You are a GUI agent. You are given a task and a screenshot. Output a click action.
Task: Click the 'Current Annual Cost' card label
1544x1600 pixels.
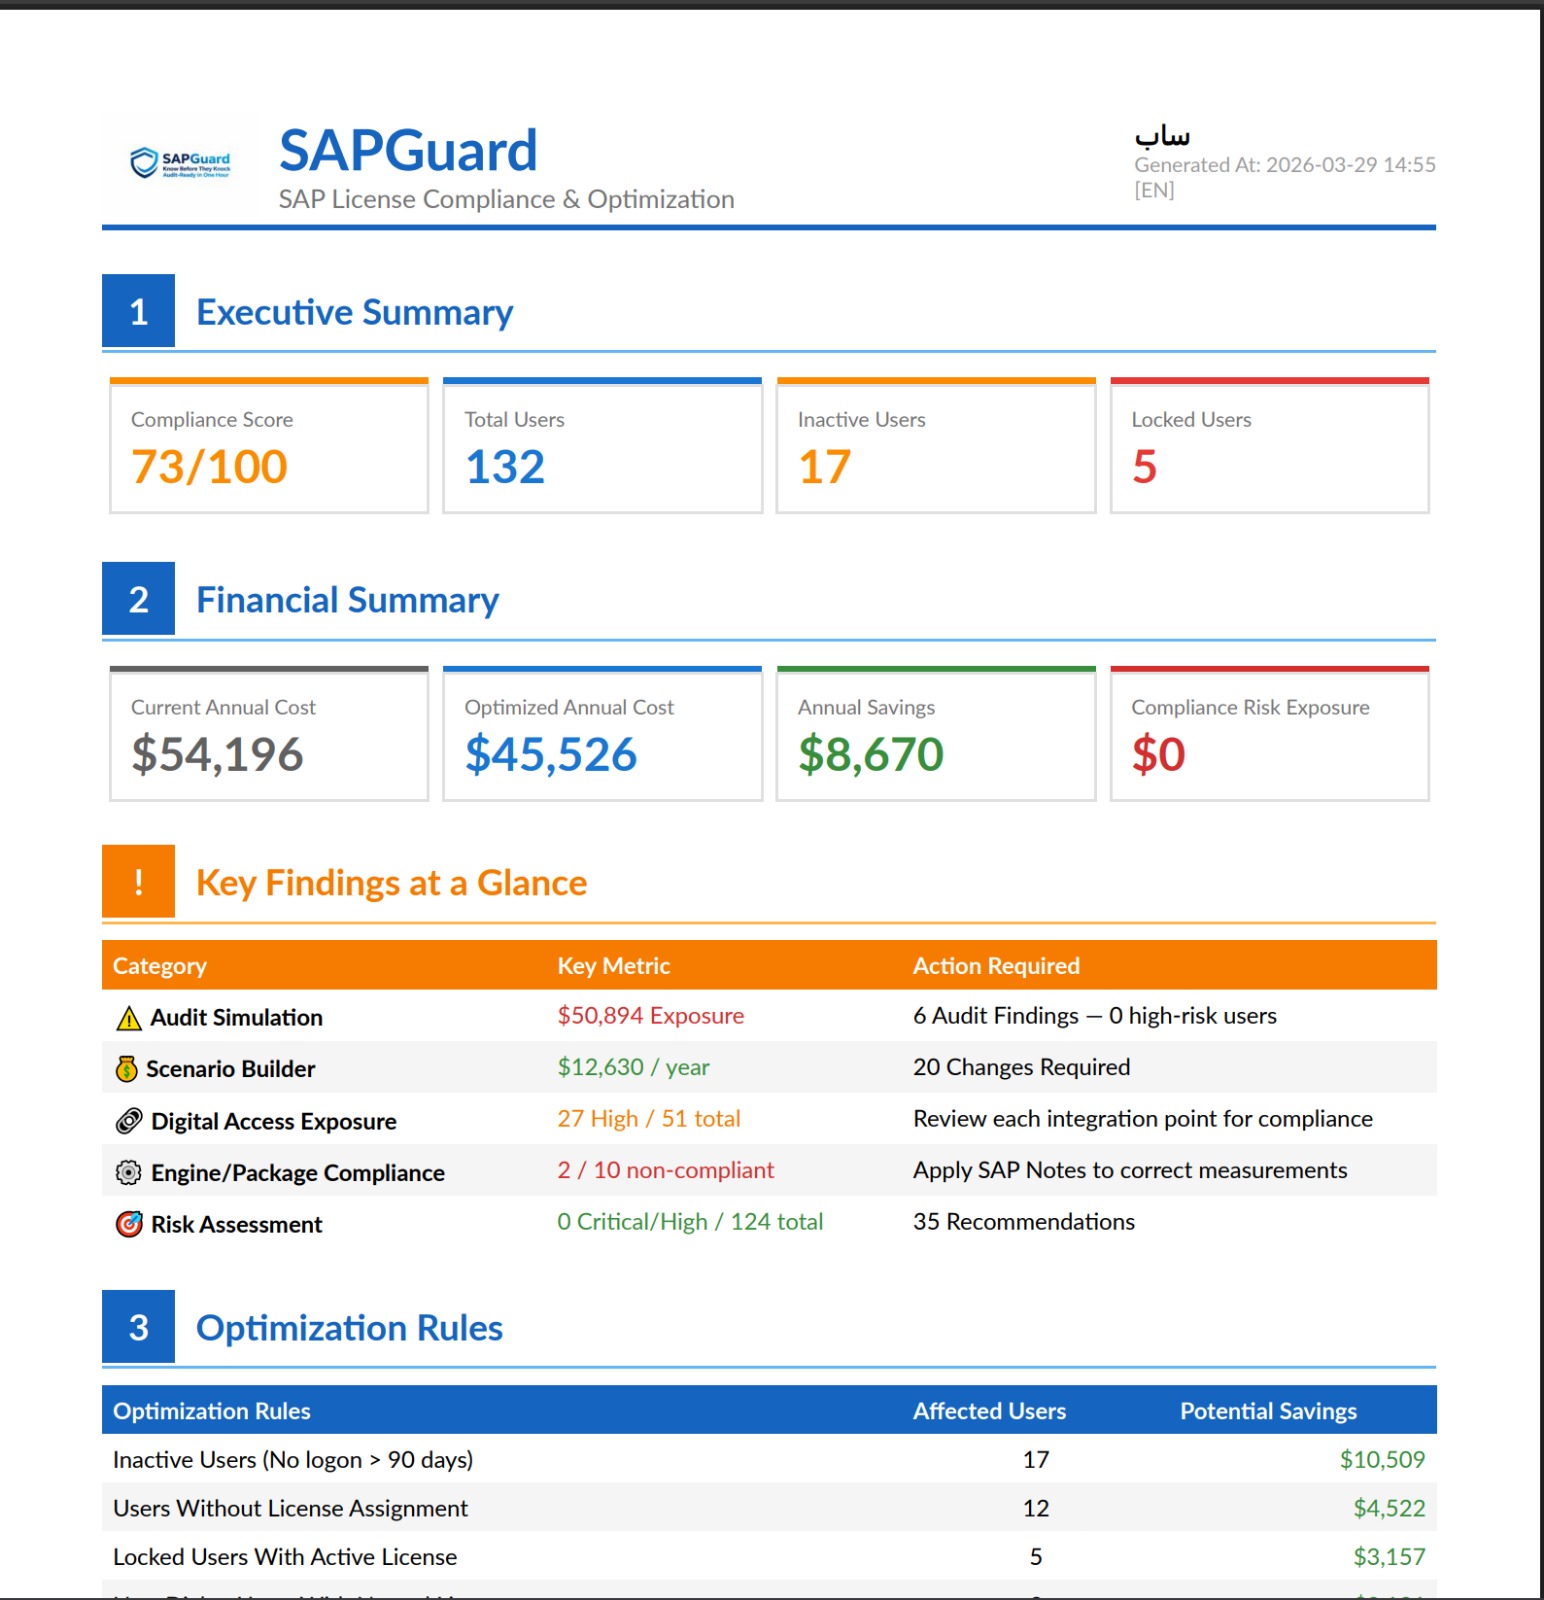224,707
